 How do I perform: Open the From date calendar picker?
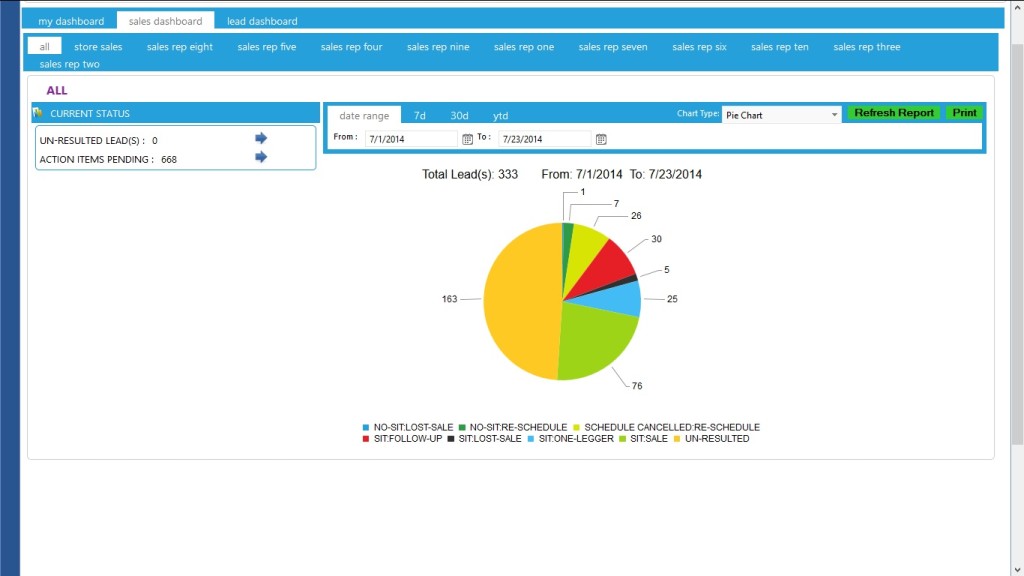coord(467,139)
